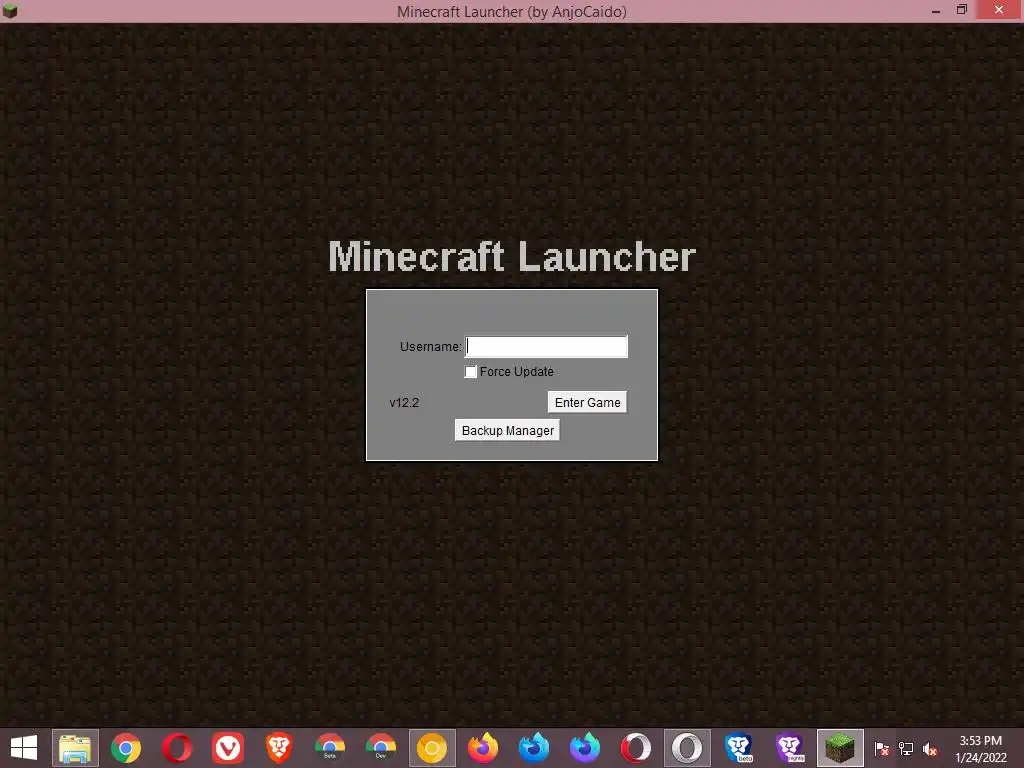Click the Enter Game button
The height and width of the screenshot is (768, 1024).
(587, 402)
